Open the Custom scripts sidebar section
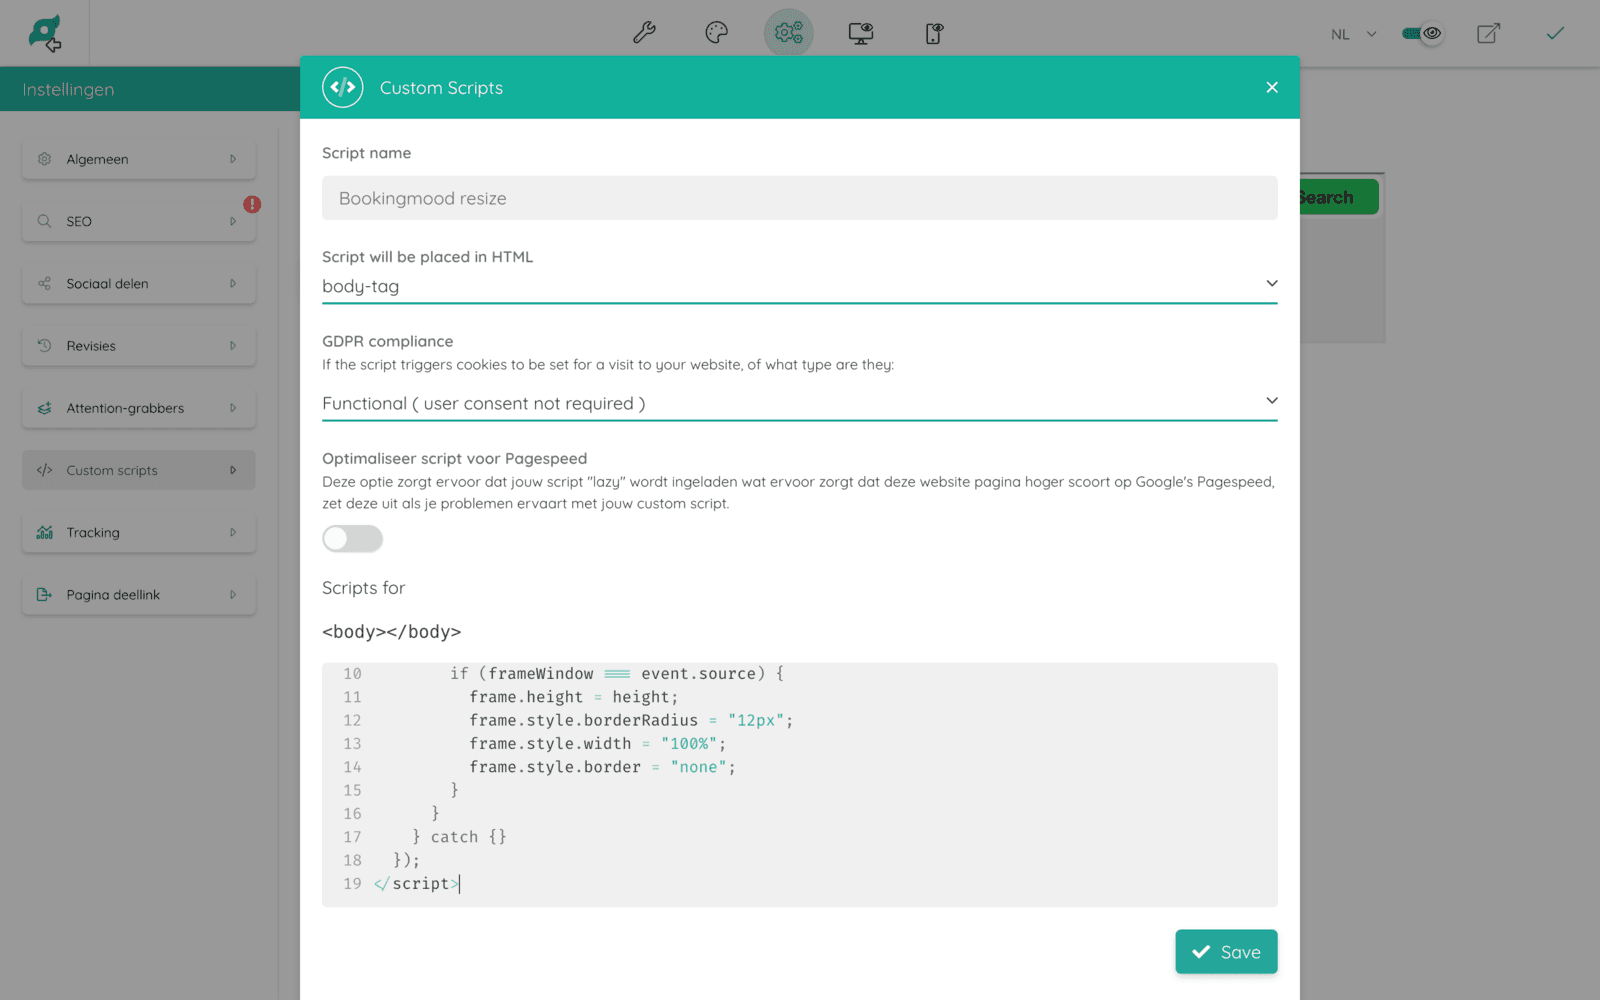This screenshot has width=1600, height=1000. (x=138, y=470)
